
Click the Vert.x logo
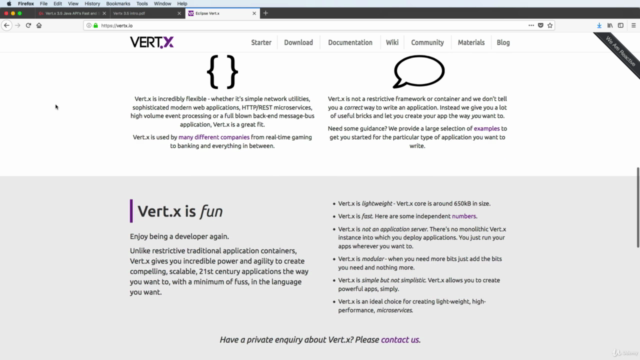click(152, 42)
